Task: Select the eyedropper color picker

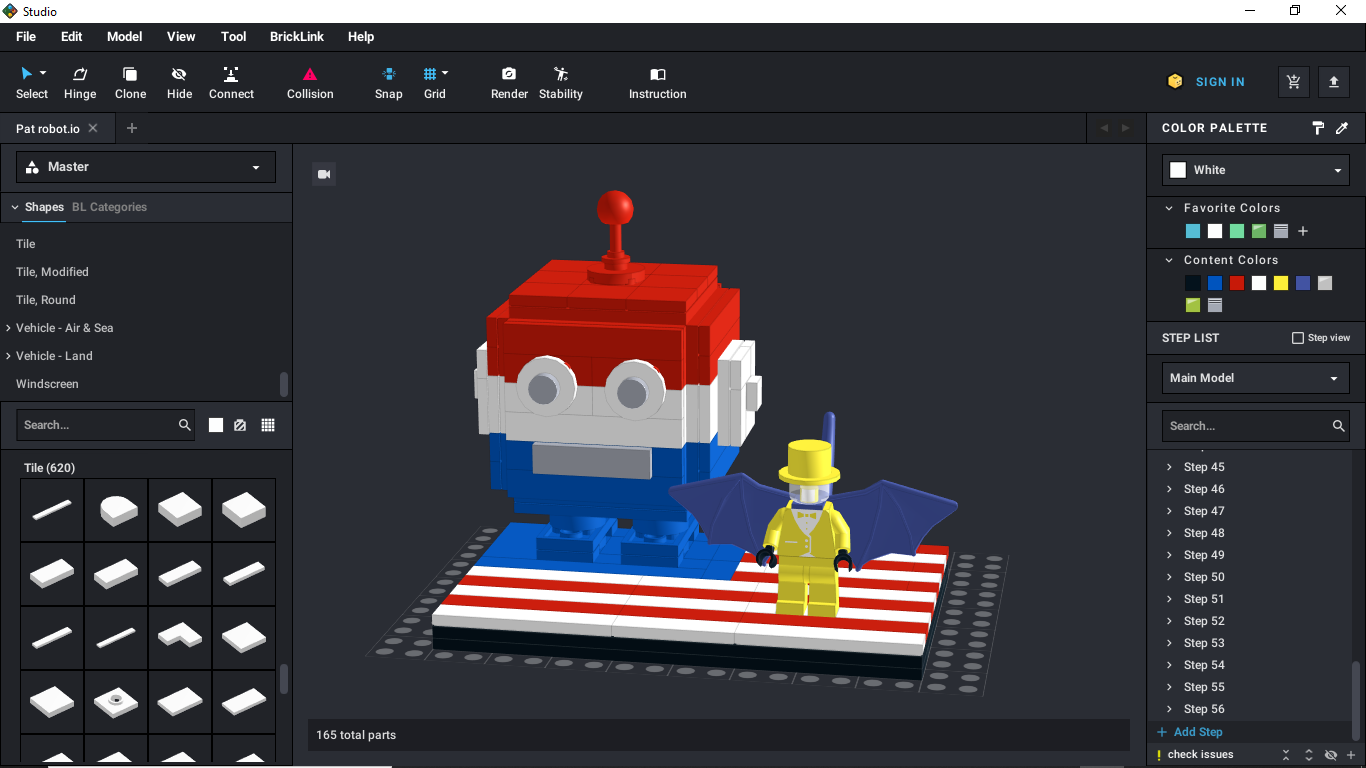Action: click(1342, 128)
